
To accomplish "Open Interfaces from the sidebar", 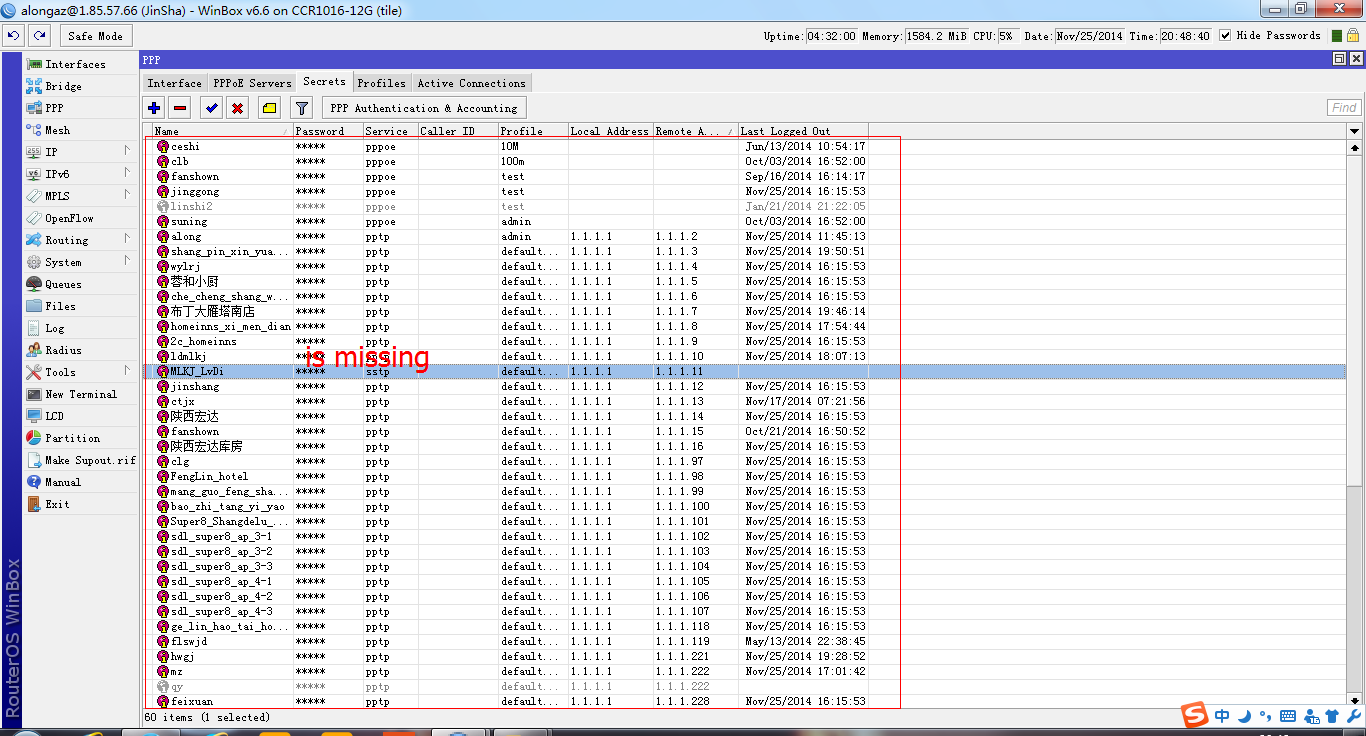I will coord(80,64).
